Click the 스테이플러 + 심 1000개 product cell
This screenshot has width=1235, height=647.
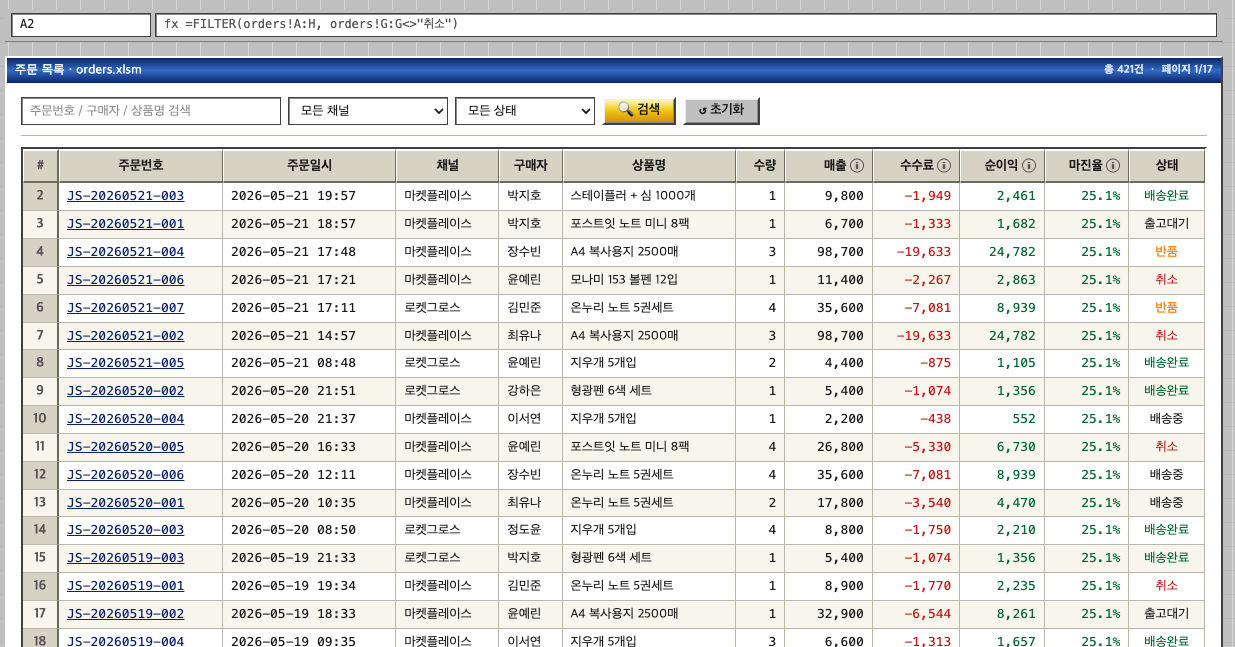coord(648,196)
